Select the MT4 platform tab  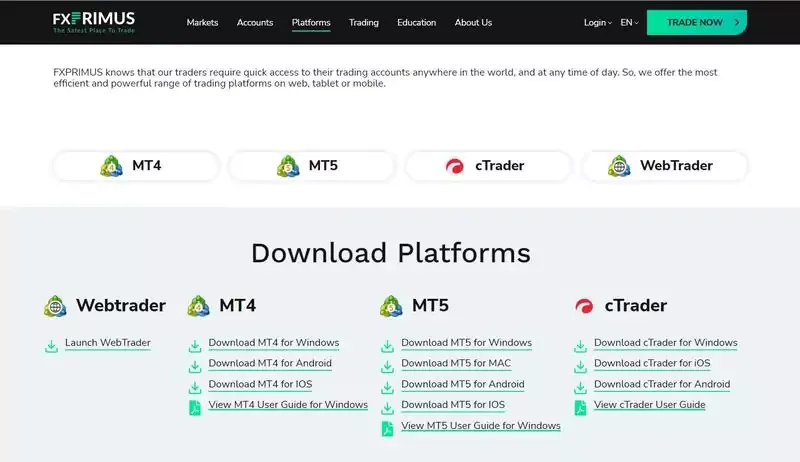[136, 166]
